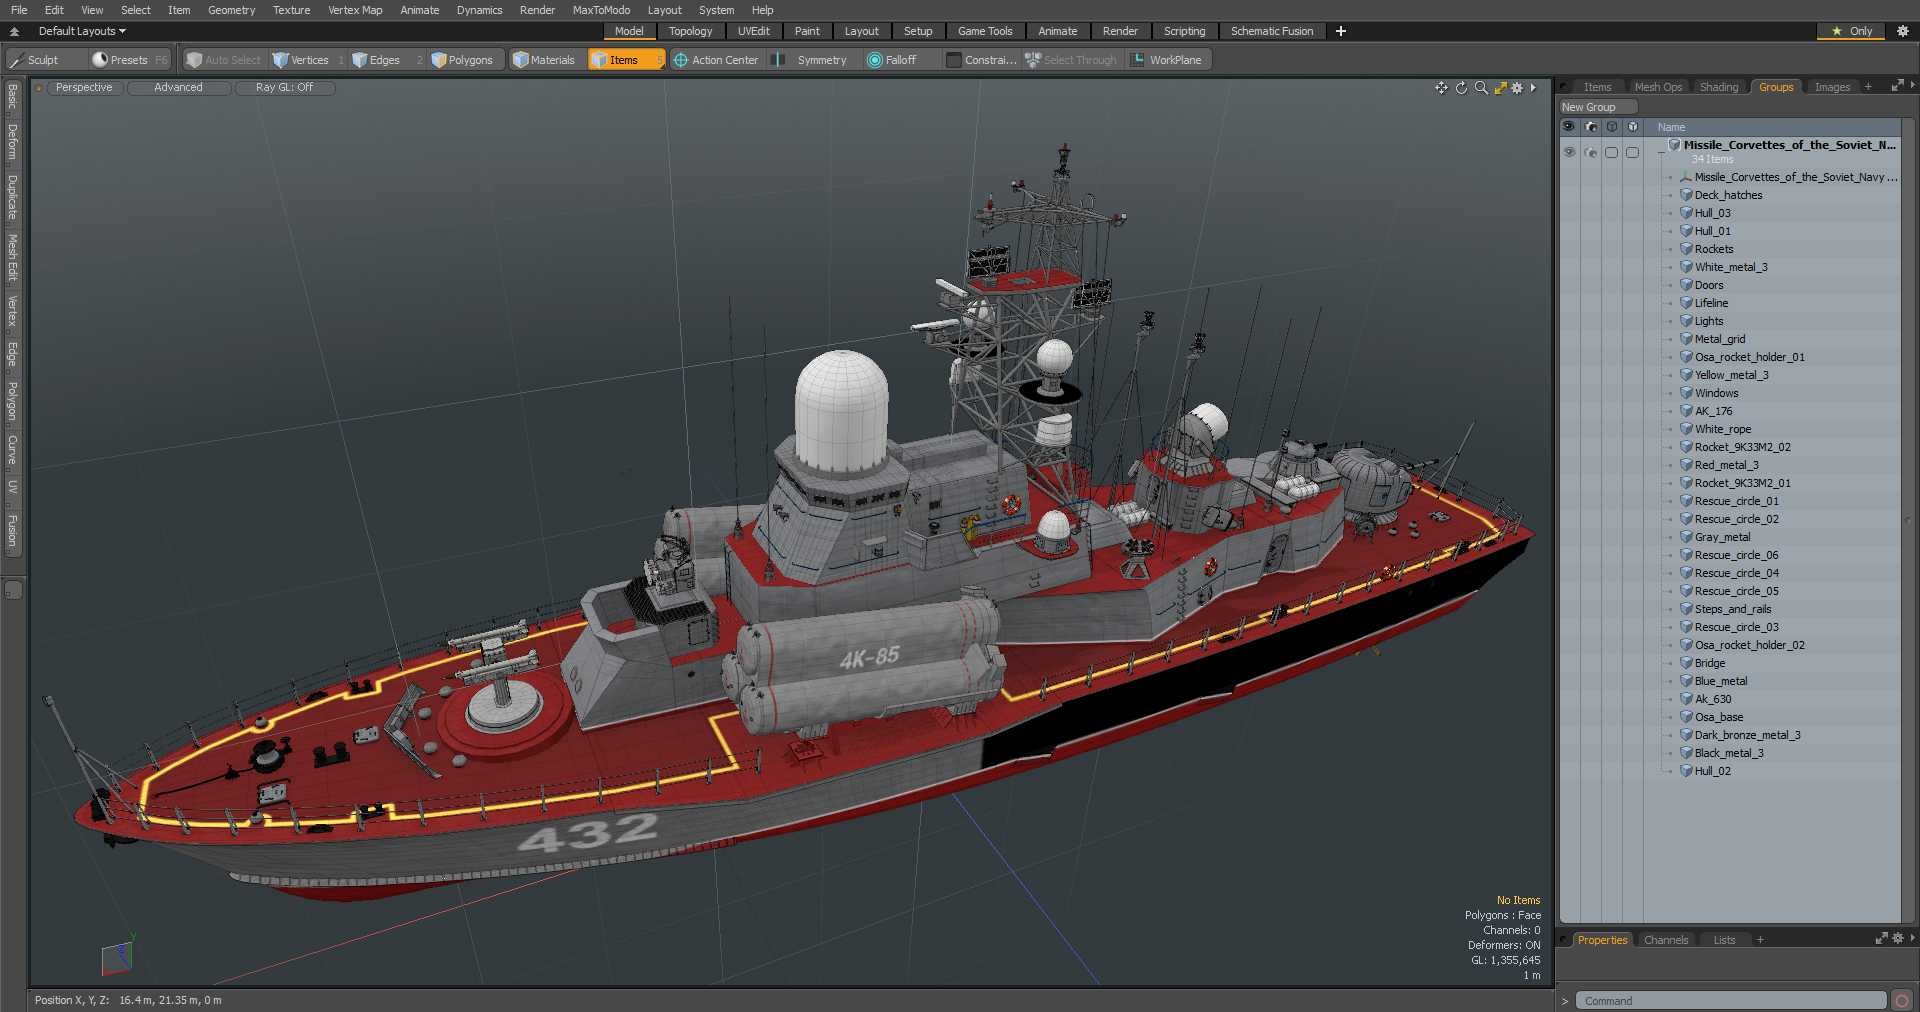Switch to the Images tab
Screen dimensions: 1920x1012
click(1832, 87)
